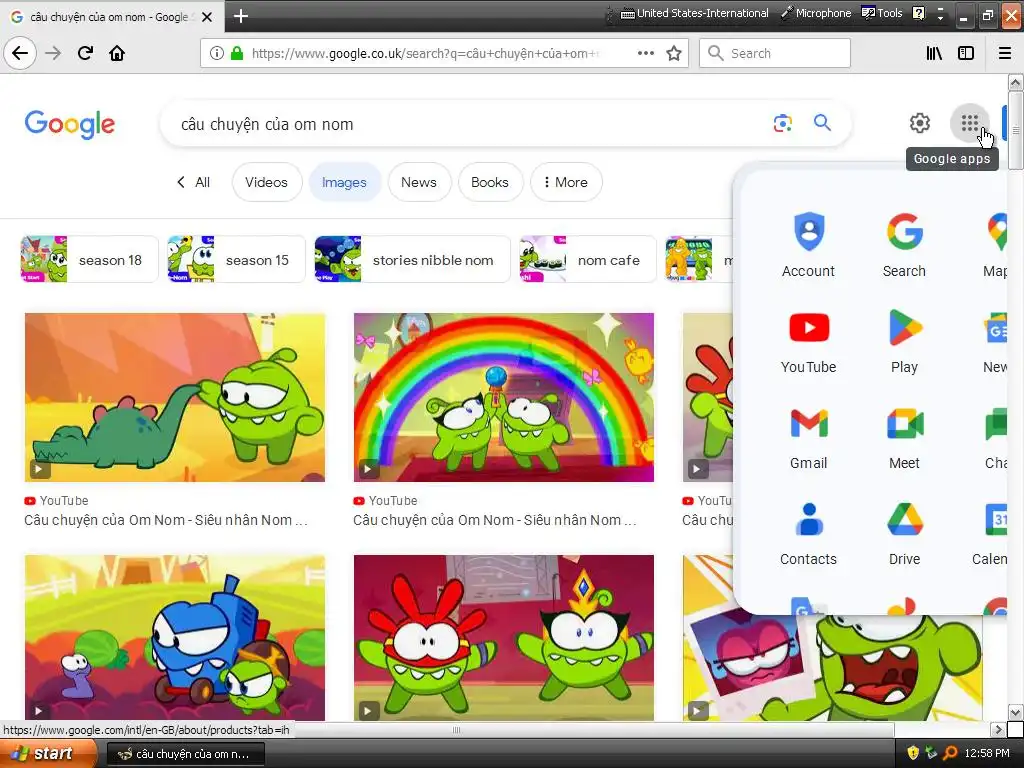Open superhero Om Nom pair thumbnail

pos(504,637)
